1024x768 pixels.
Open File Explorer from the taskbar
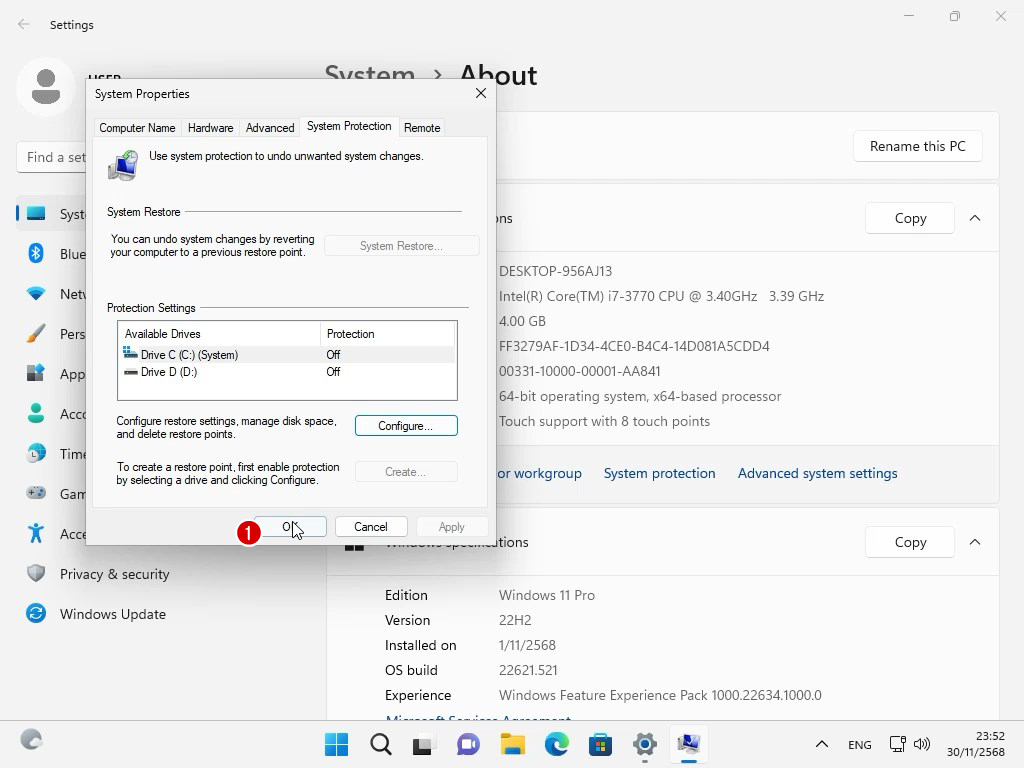[513, 744]
